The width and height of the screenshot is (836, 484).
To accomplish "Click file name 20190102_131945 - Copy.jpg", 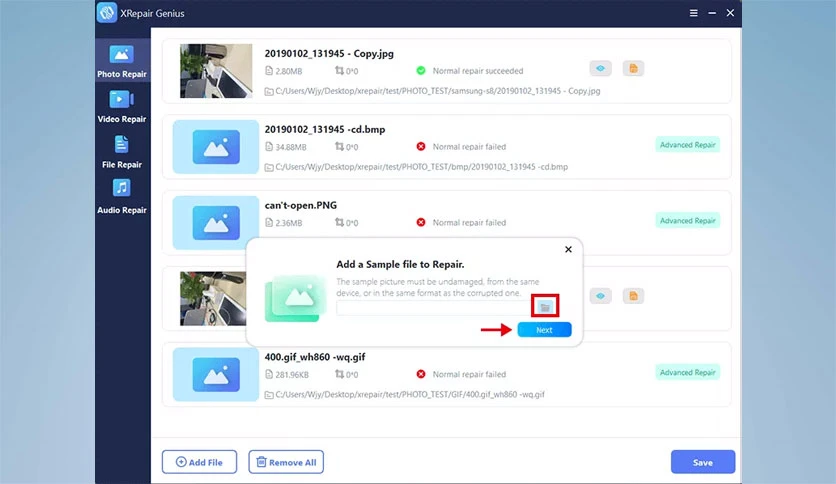I will click(329, 54).
